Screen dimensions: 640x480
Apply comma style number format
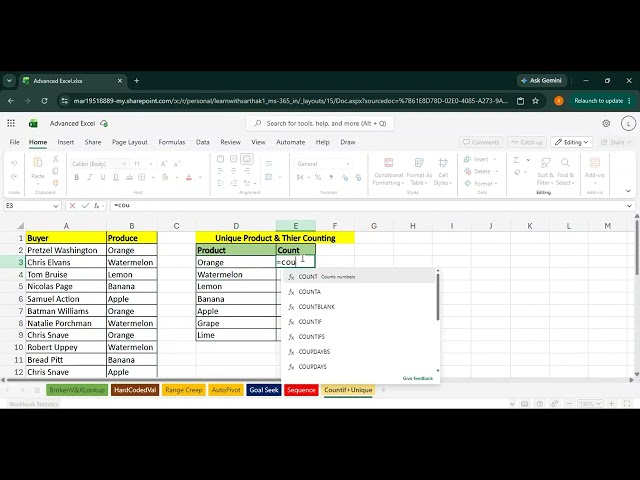pyautogui.click(x=331, y=177)
